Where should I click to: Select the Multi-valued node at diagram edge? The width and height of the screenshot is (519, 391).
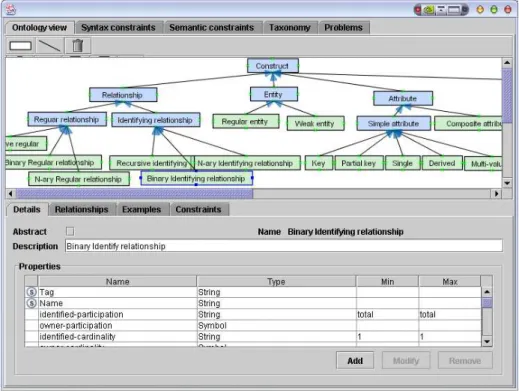click(483, 164)
